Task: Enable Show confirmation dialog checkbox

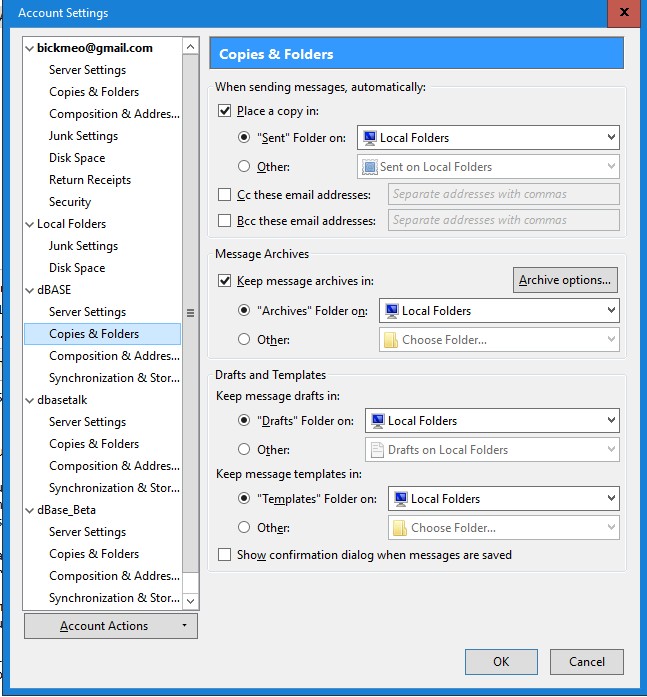Action: pyautogui.click(x=225, y=555)
